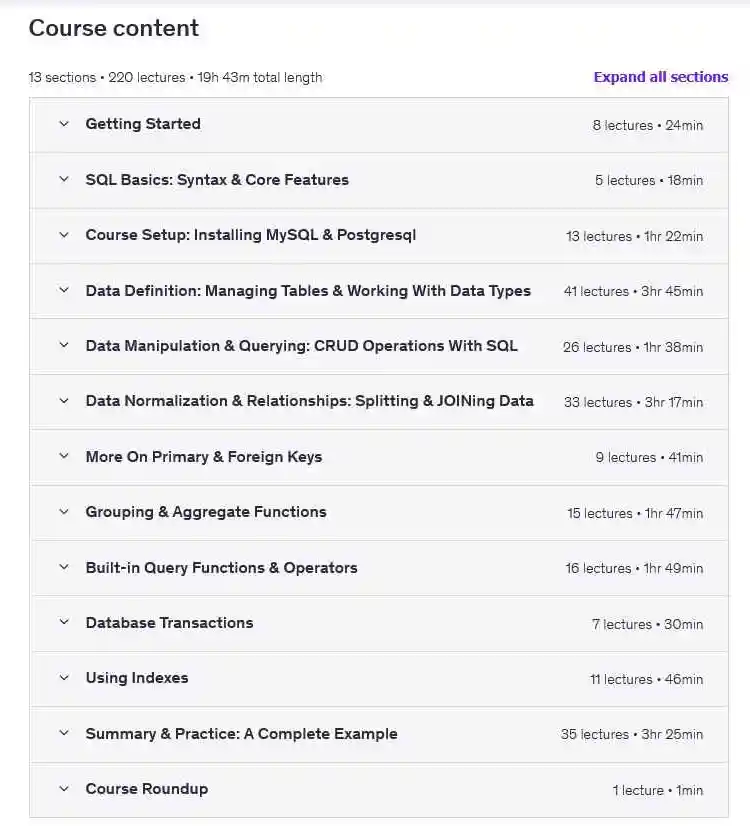This screenshot has height=826, width=750.
Task: Open Summary & Practice: A Complete Example
Action: [241, 734]
